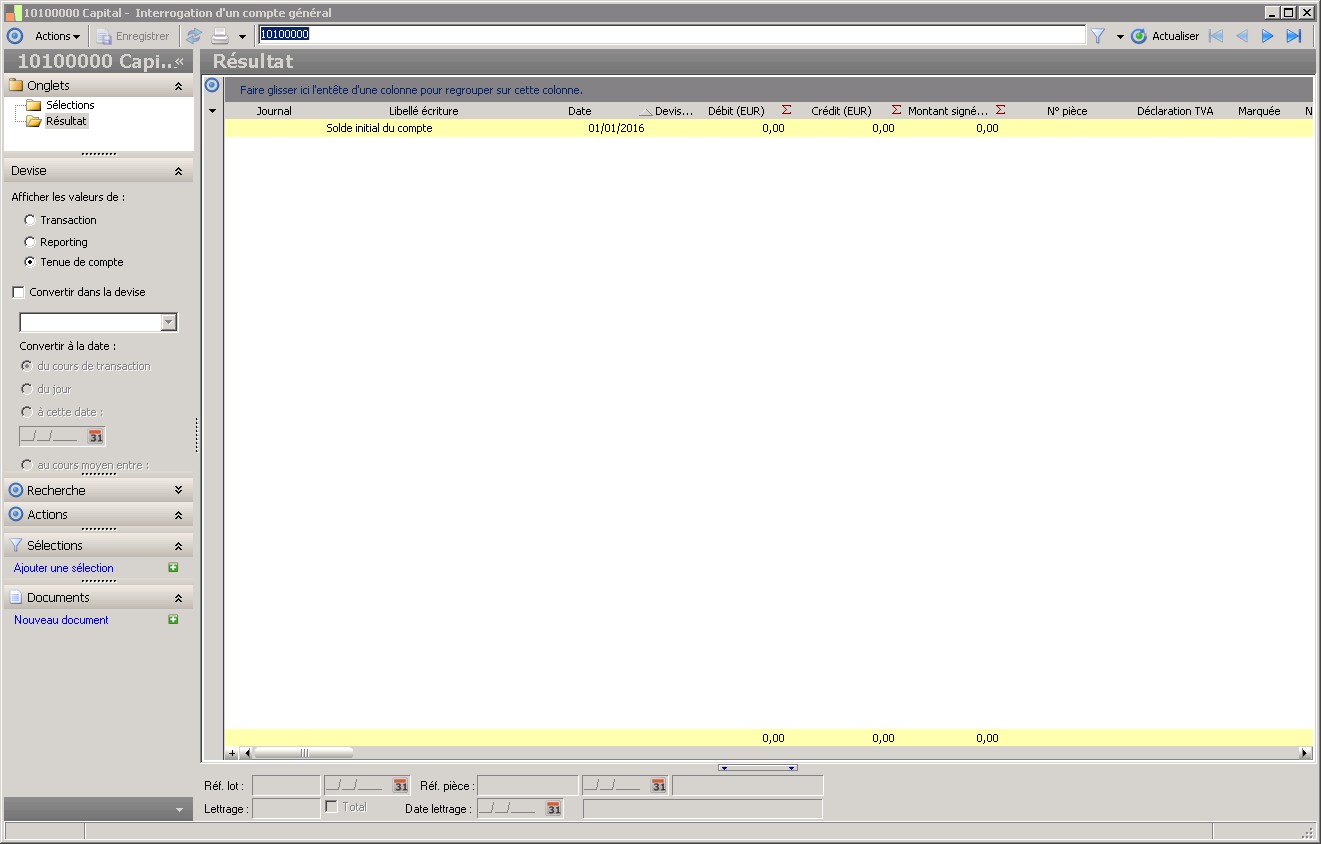Collapse the Sélections panel
This screenshot has width=1321, height=844.
(x=178, y=546)
